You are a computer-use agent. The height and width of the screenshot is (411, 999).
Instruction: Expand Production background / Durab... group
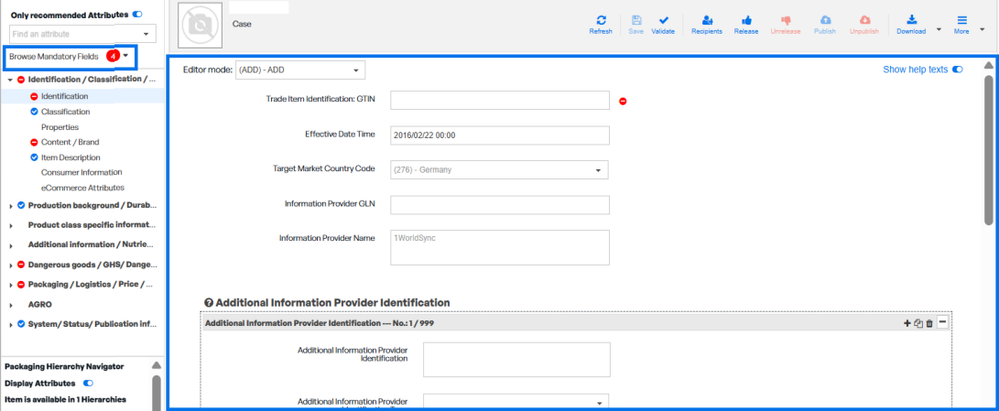pos(10,206)
